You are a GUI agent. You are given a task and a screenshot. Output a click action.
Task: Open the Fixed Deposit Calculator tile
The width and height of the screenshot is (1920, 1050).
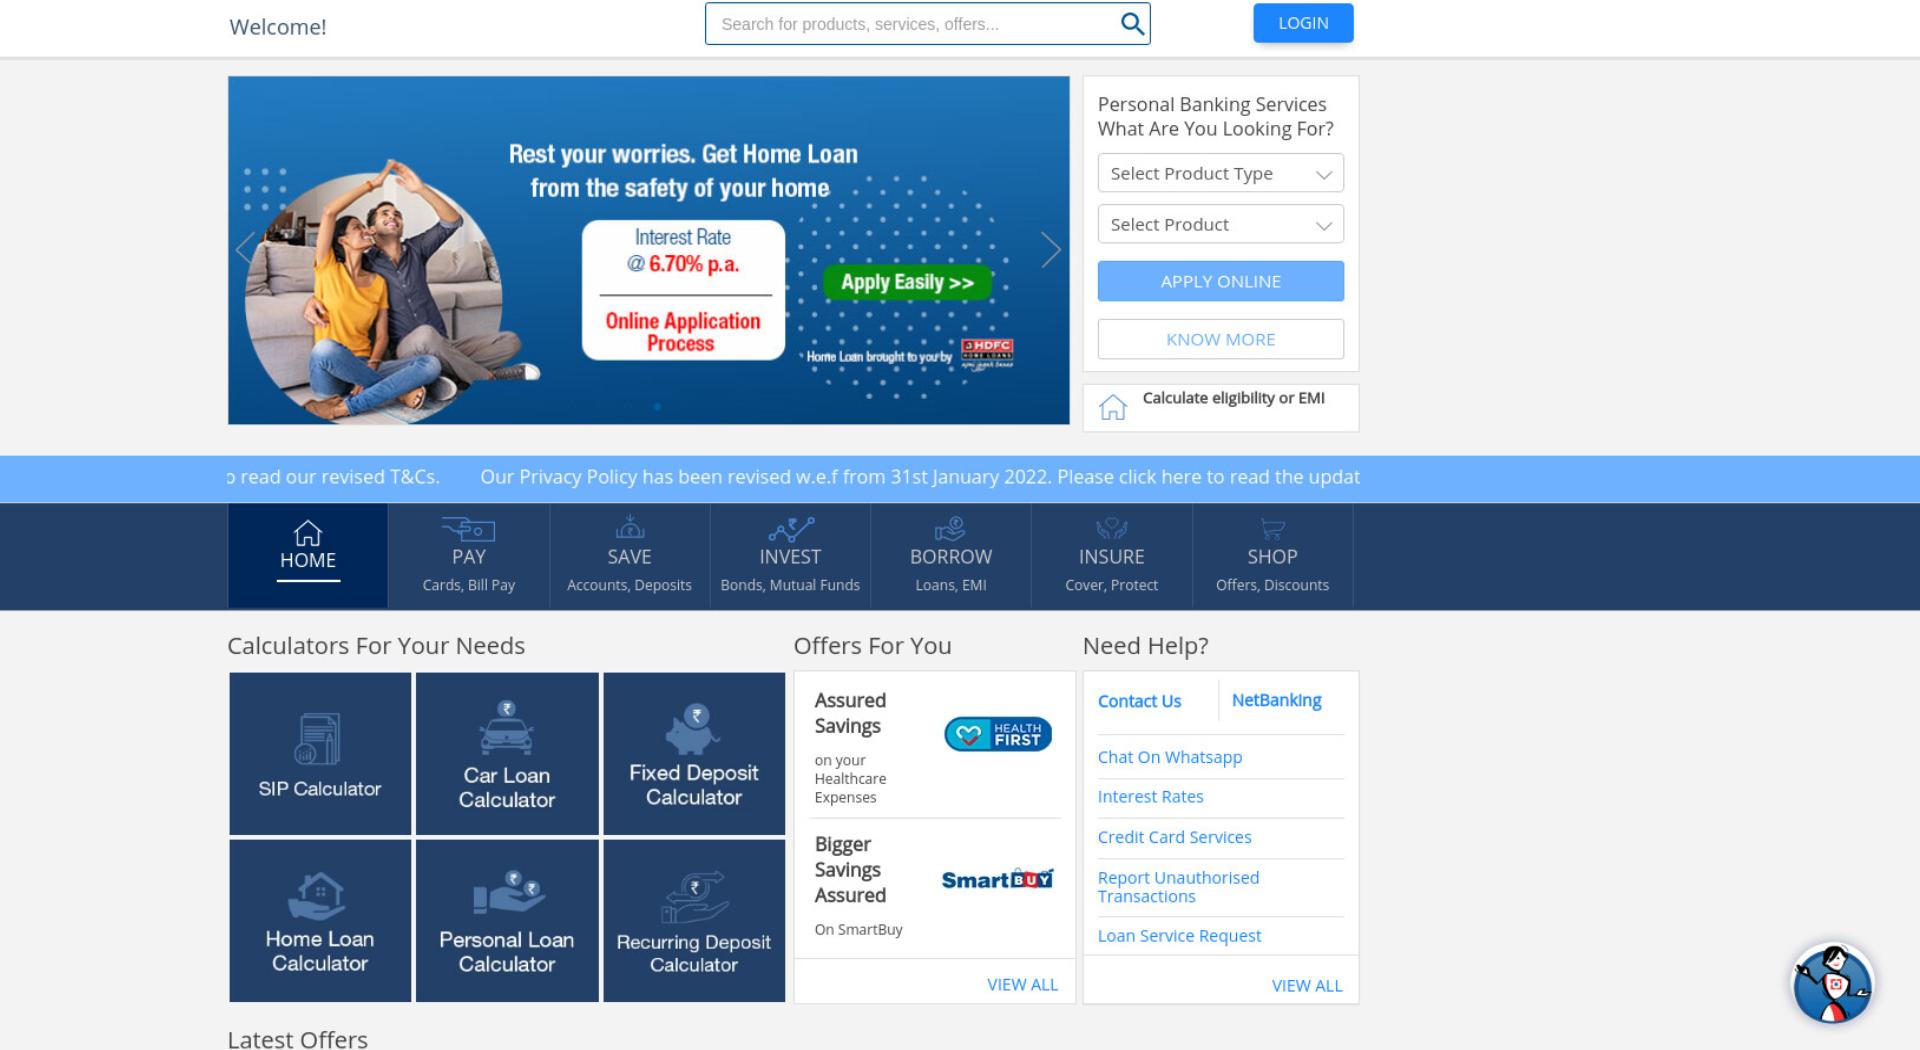694,753
